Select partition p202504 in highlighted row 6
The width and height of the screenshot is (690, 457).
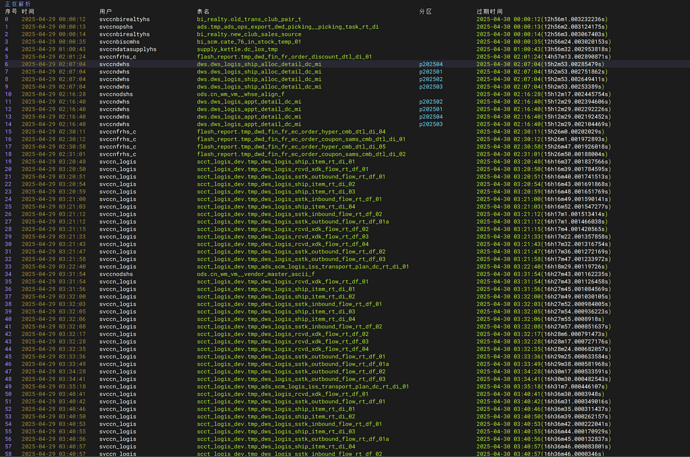point(430,64)
